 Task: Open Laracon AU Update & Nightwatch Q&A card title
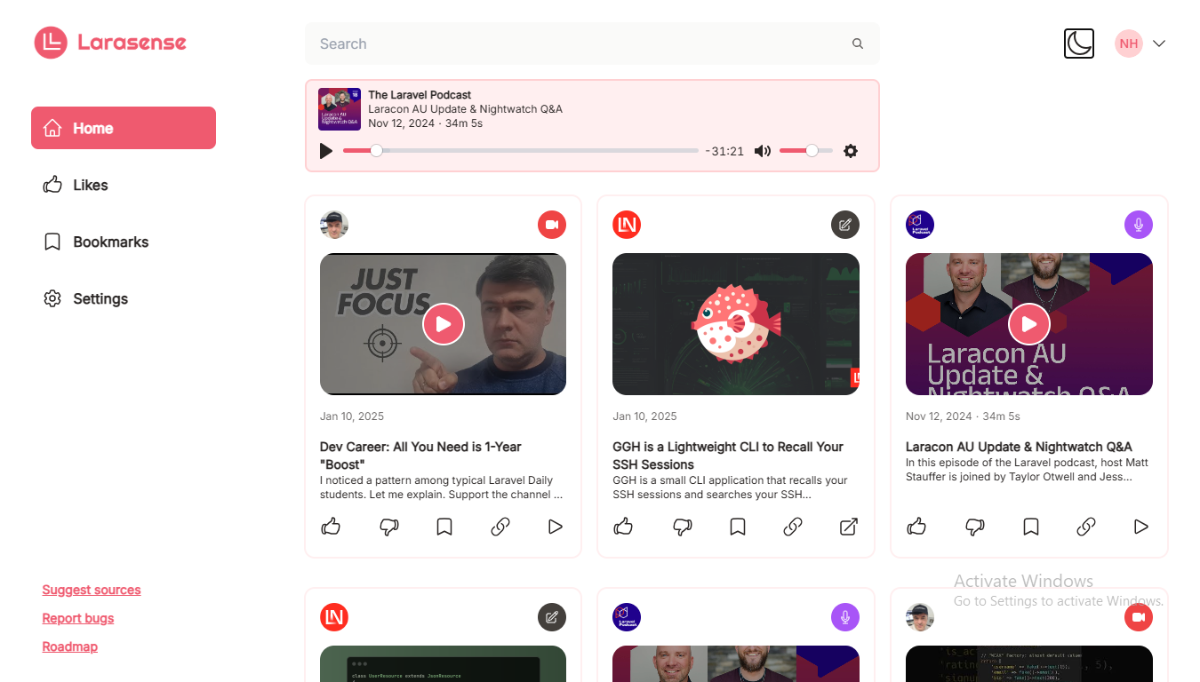coord(1019,447)
